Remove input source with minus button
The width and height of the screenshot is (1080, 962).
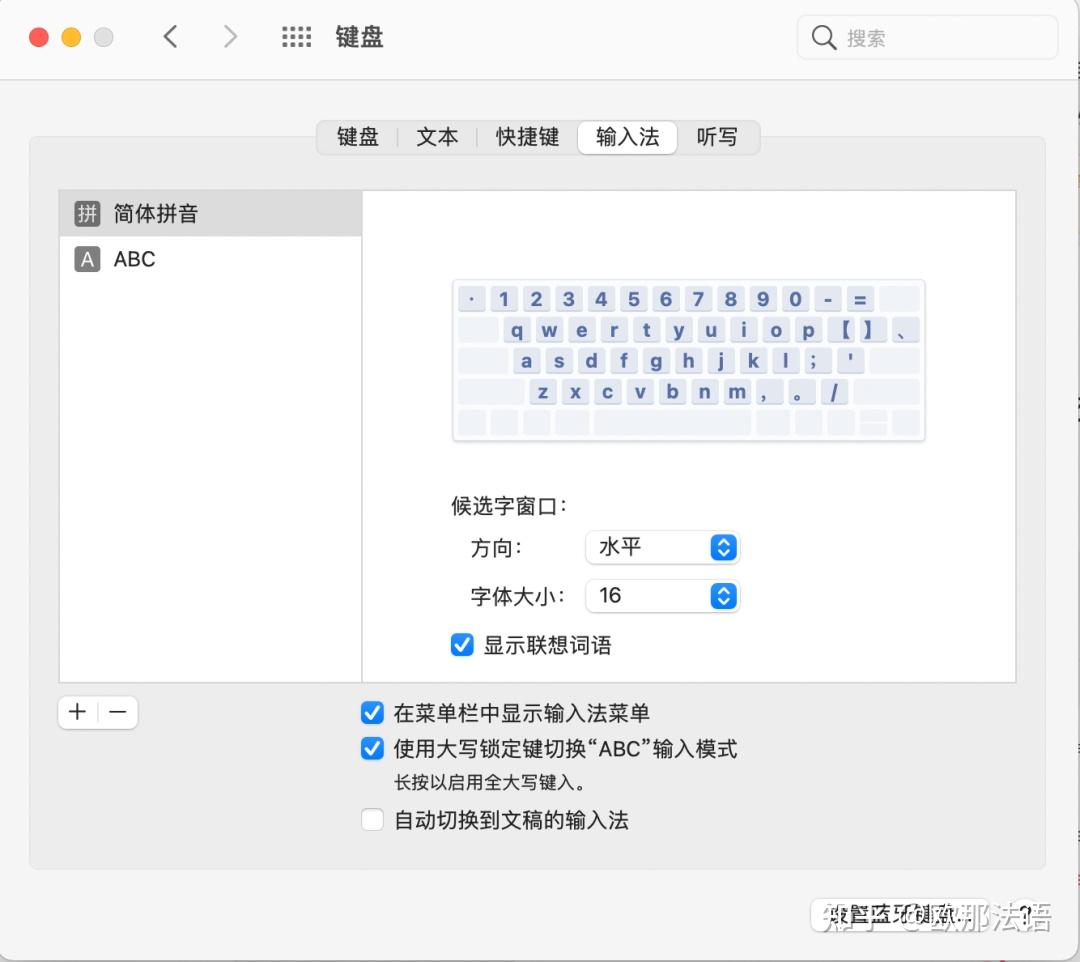tap(118, 711)
